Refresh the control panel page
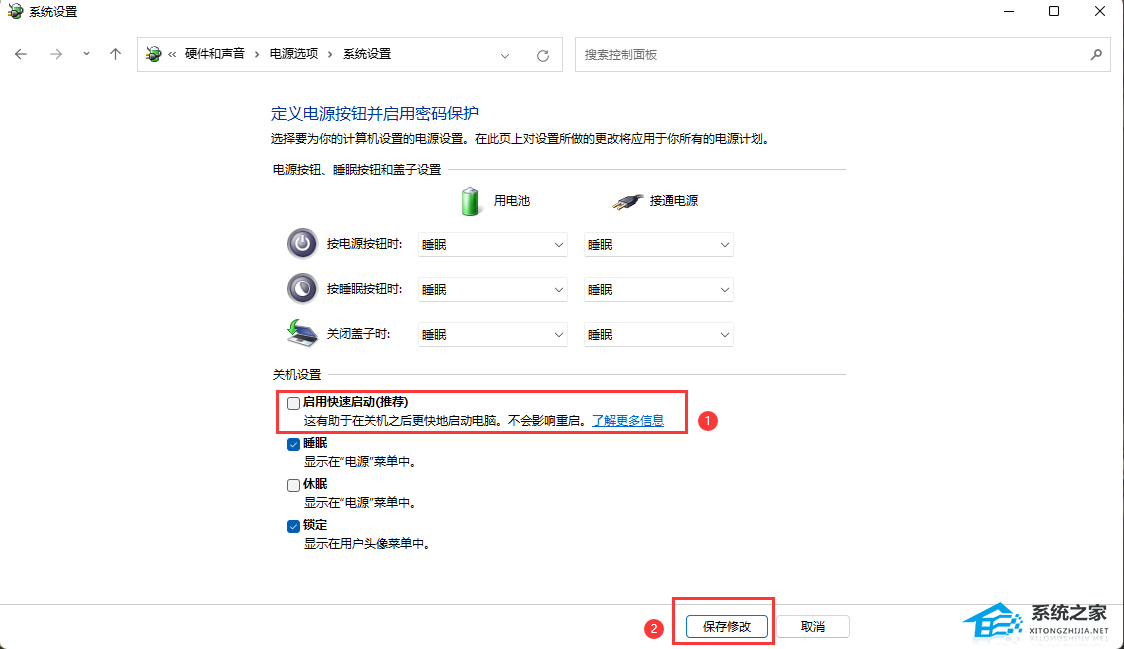1124x649 pixels. click(543, 56)
